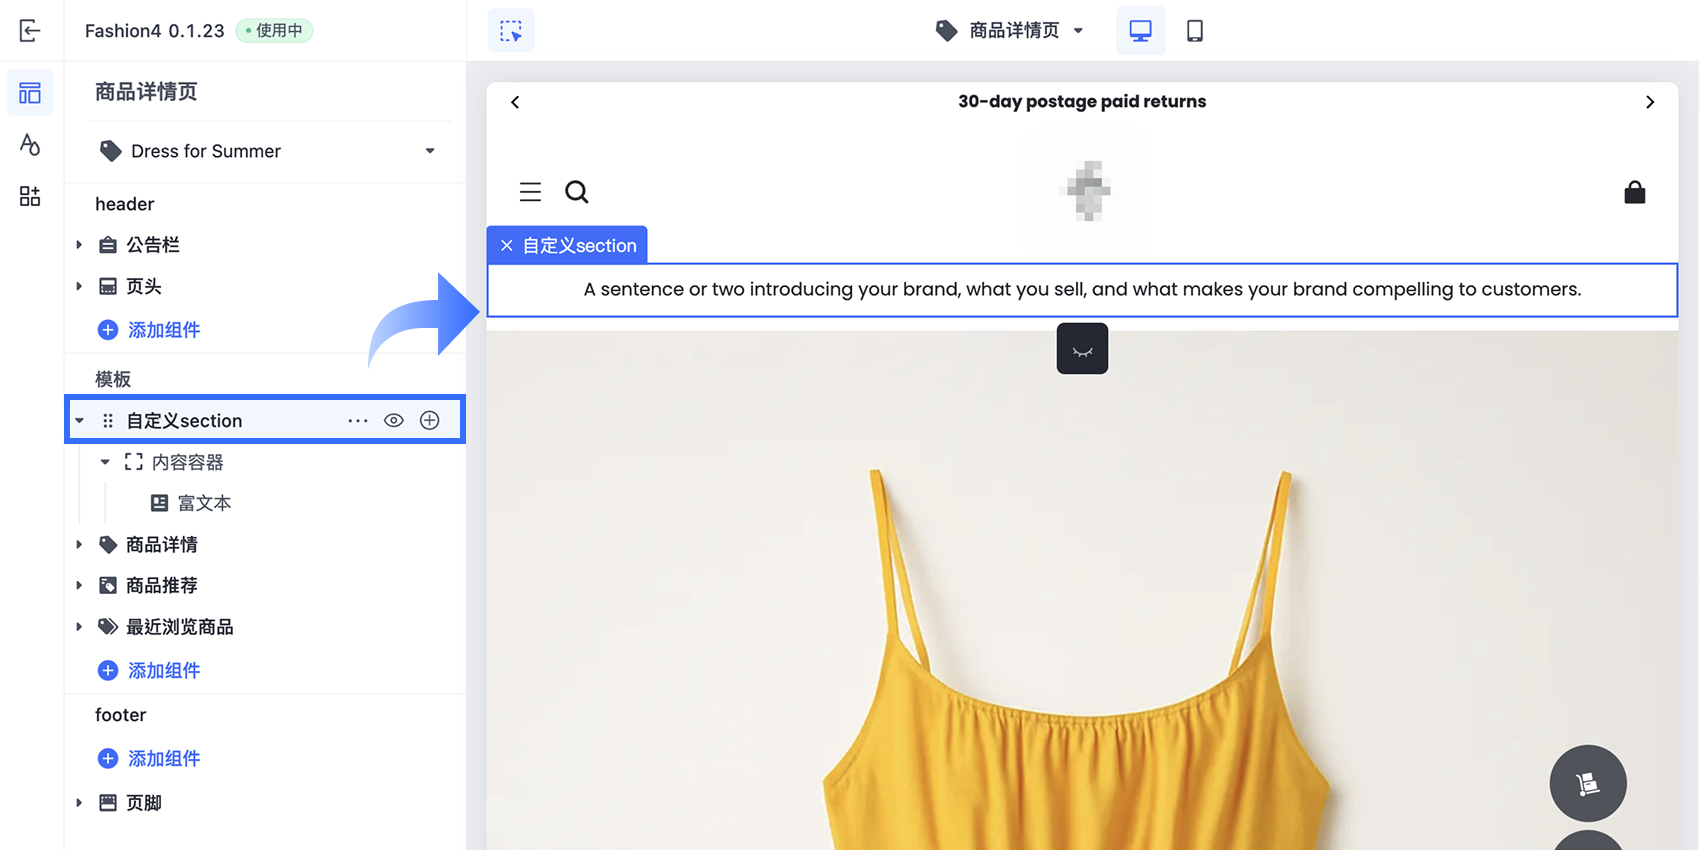Open the hamburger menu in store preview
The width and height of the screenshot is (1700, 850).
pos(530,192)
